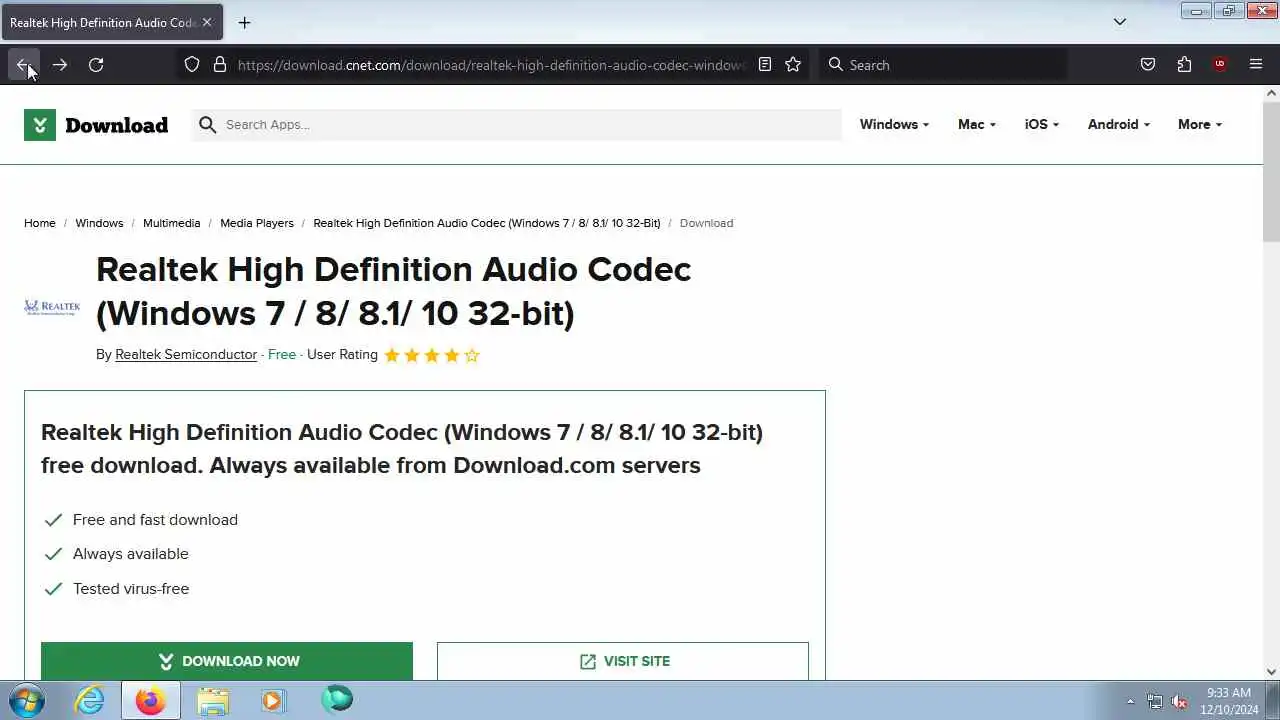
Task: Expand the Windows menu
Action: coord(894,124)
